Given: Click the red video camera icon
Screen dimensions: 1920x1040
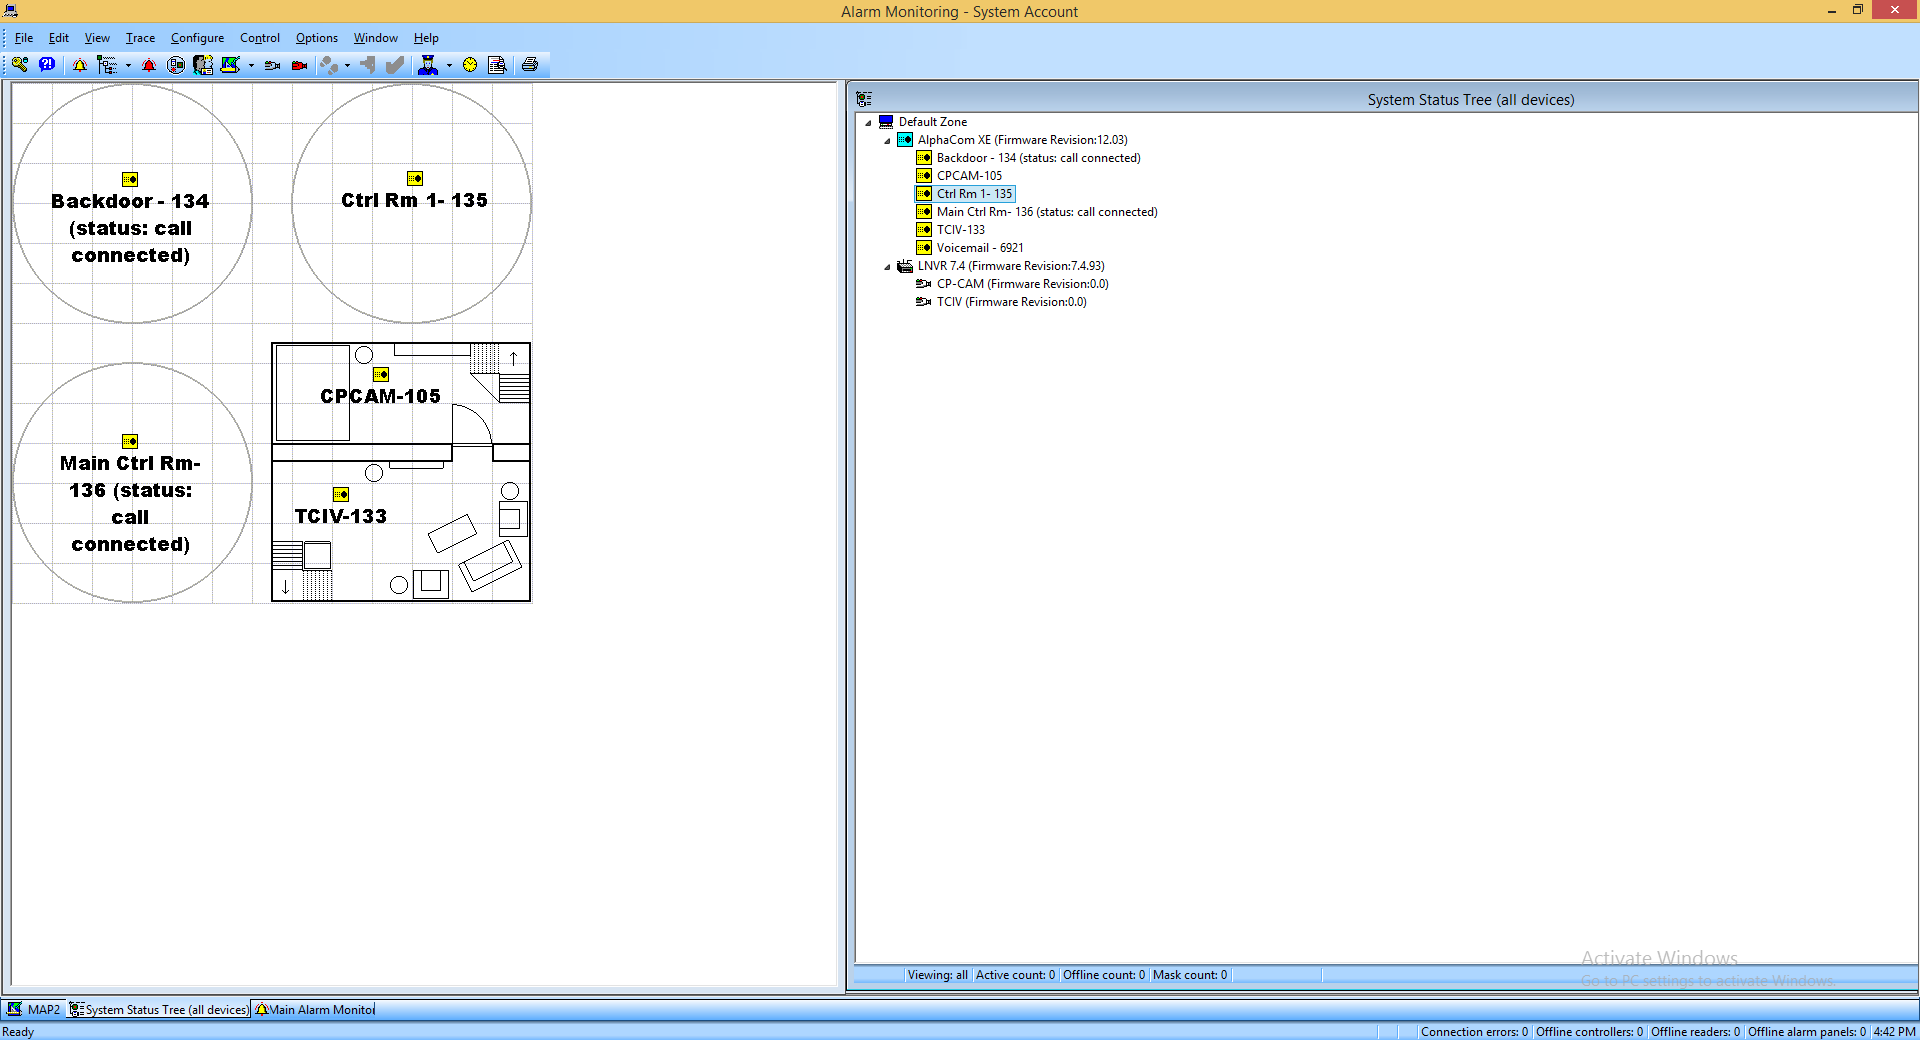Looking at the screenshot, I should 299,65.
